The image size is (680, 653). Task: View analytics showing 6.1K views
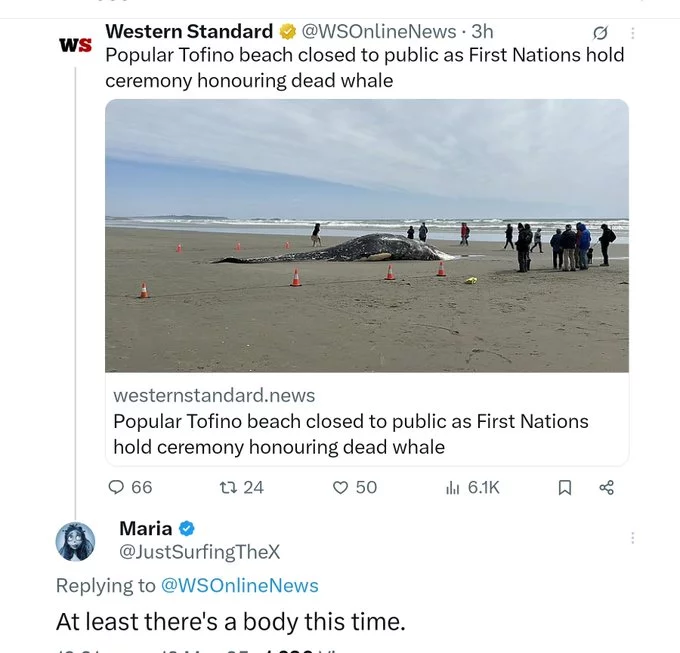[x=473, y=488]
